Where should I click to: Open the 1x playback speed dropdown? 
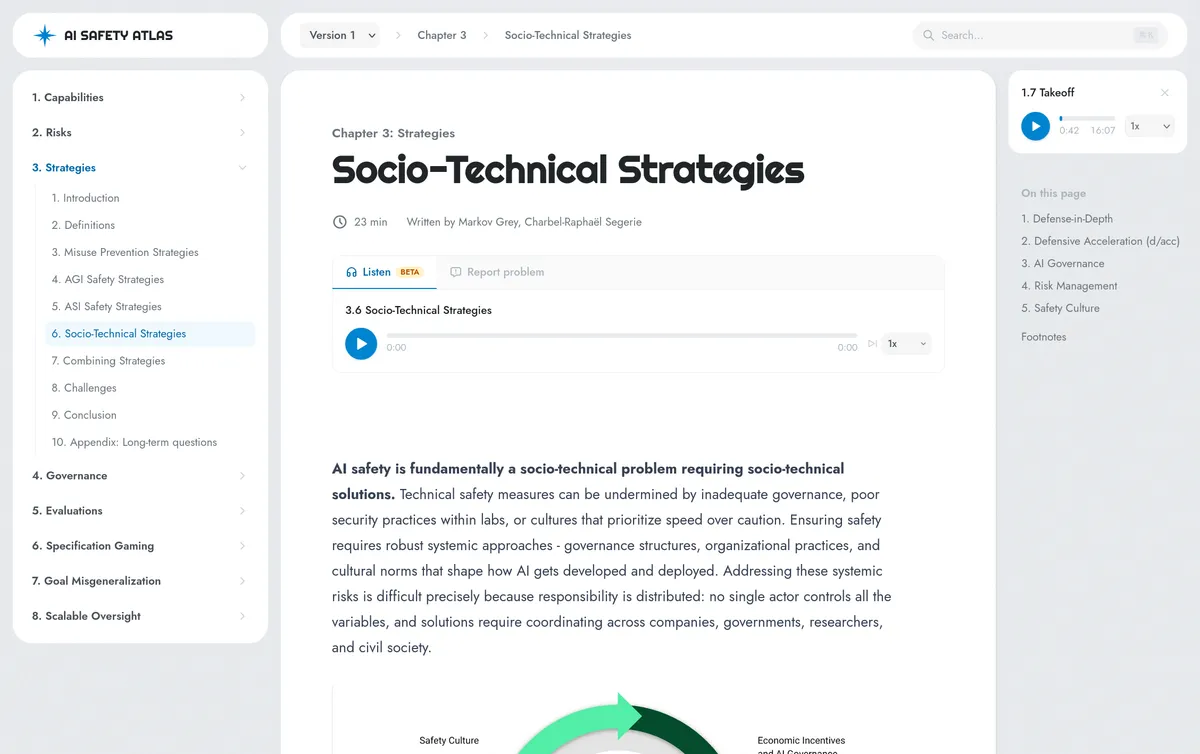coord(906,343)
